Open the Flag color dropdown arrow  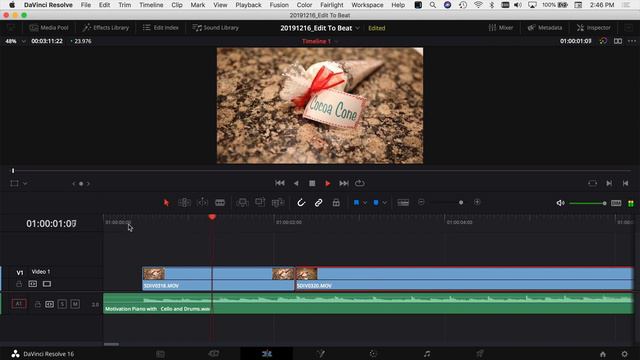coord(365,203)
